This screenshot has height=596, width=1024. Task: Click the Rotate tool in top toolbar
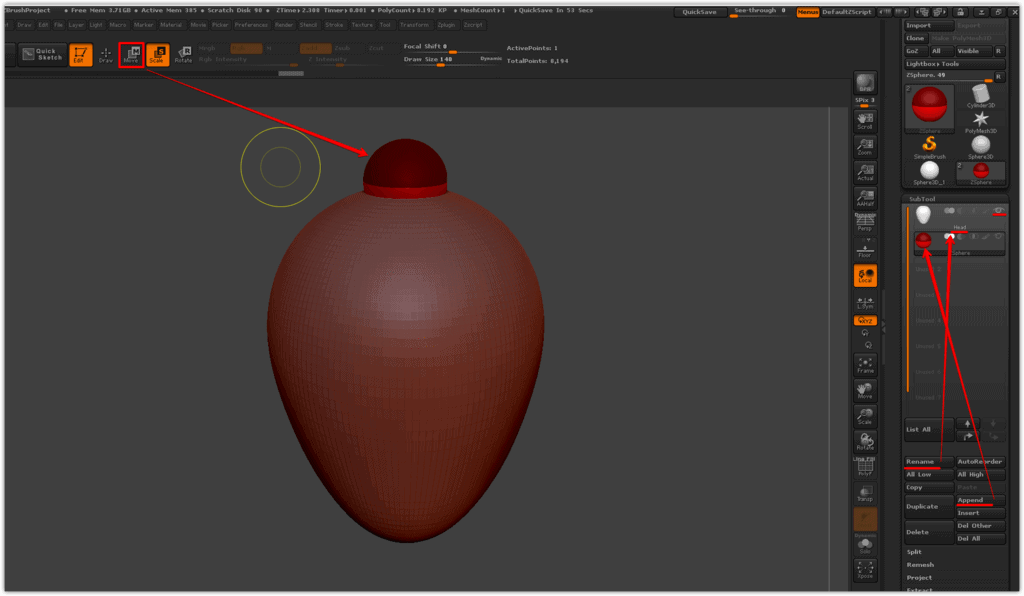(x=183, y=55)
